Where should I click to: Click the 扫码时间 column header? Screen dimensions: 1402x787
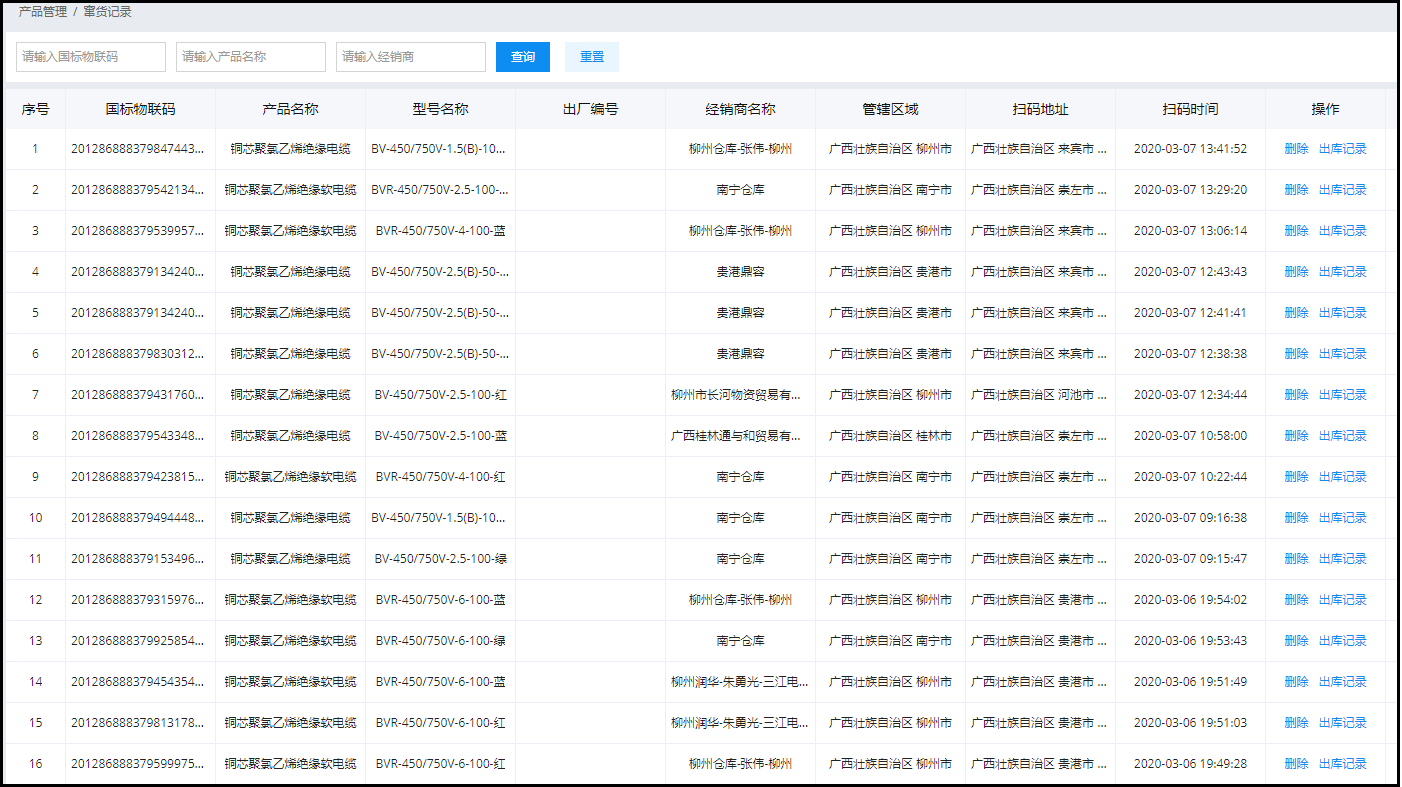(1190, 109)
